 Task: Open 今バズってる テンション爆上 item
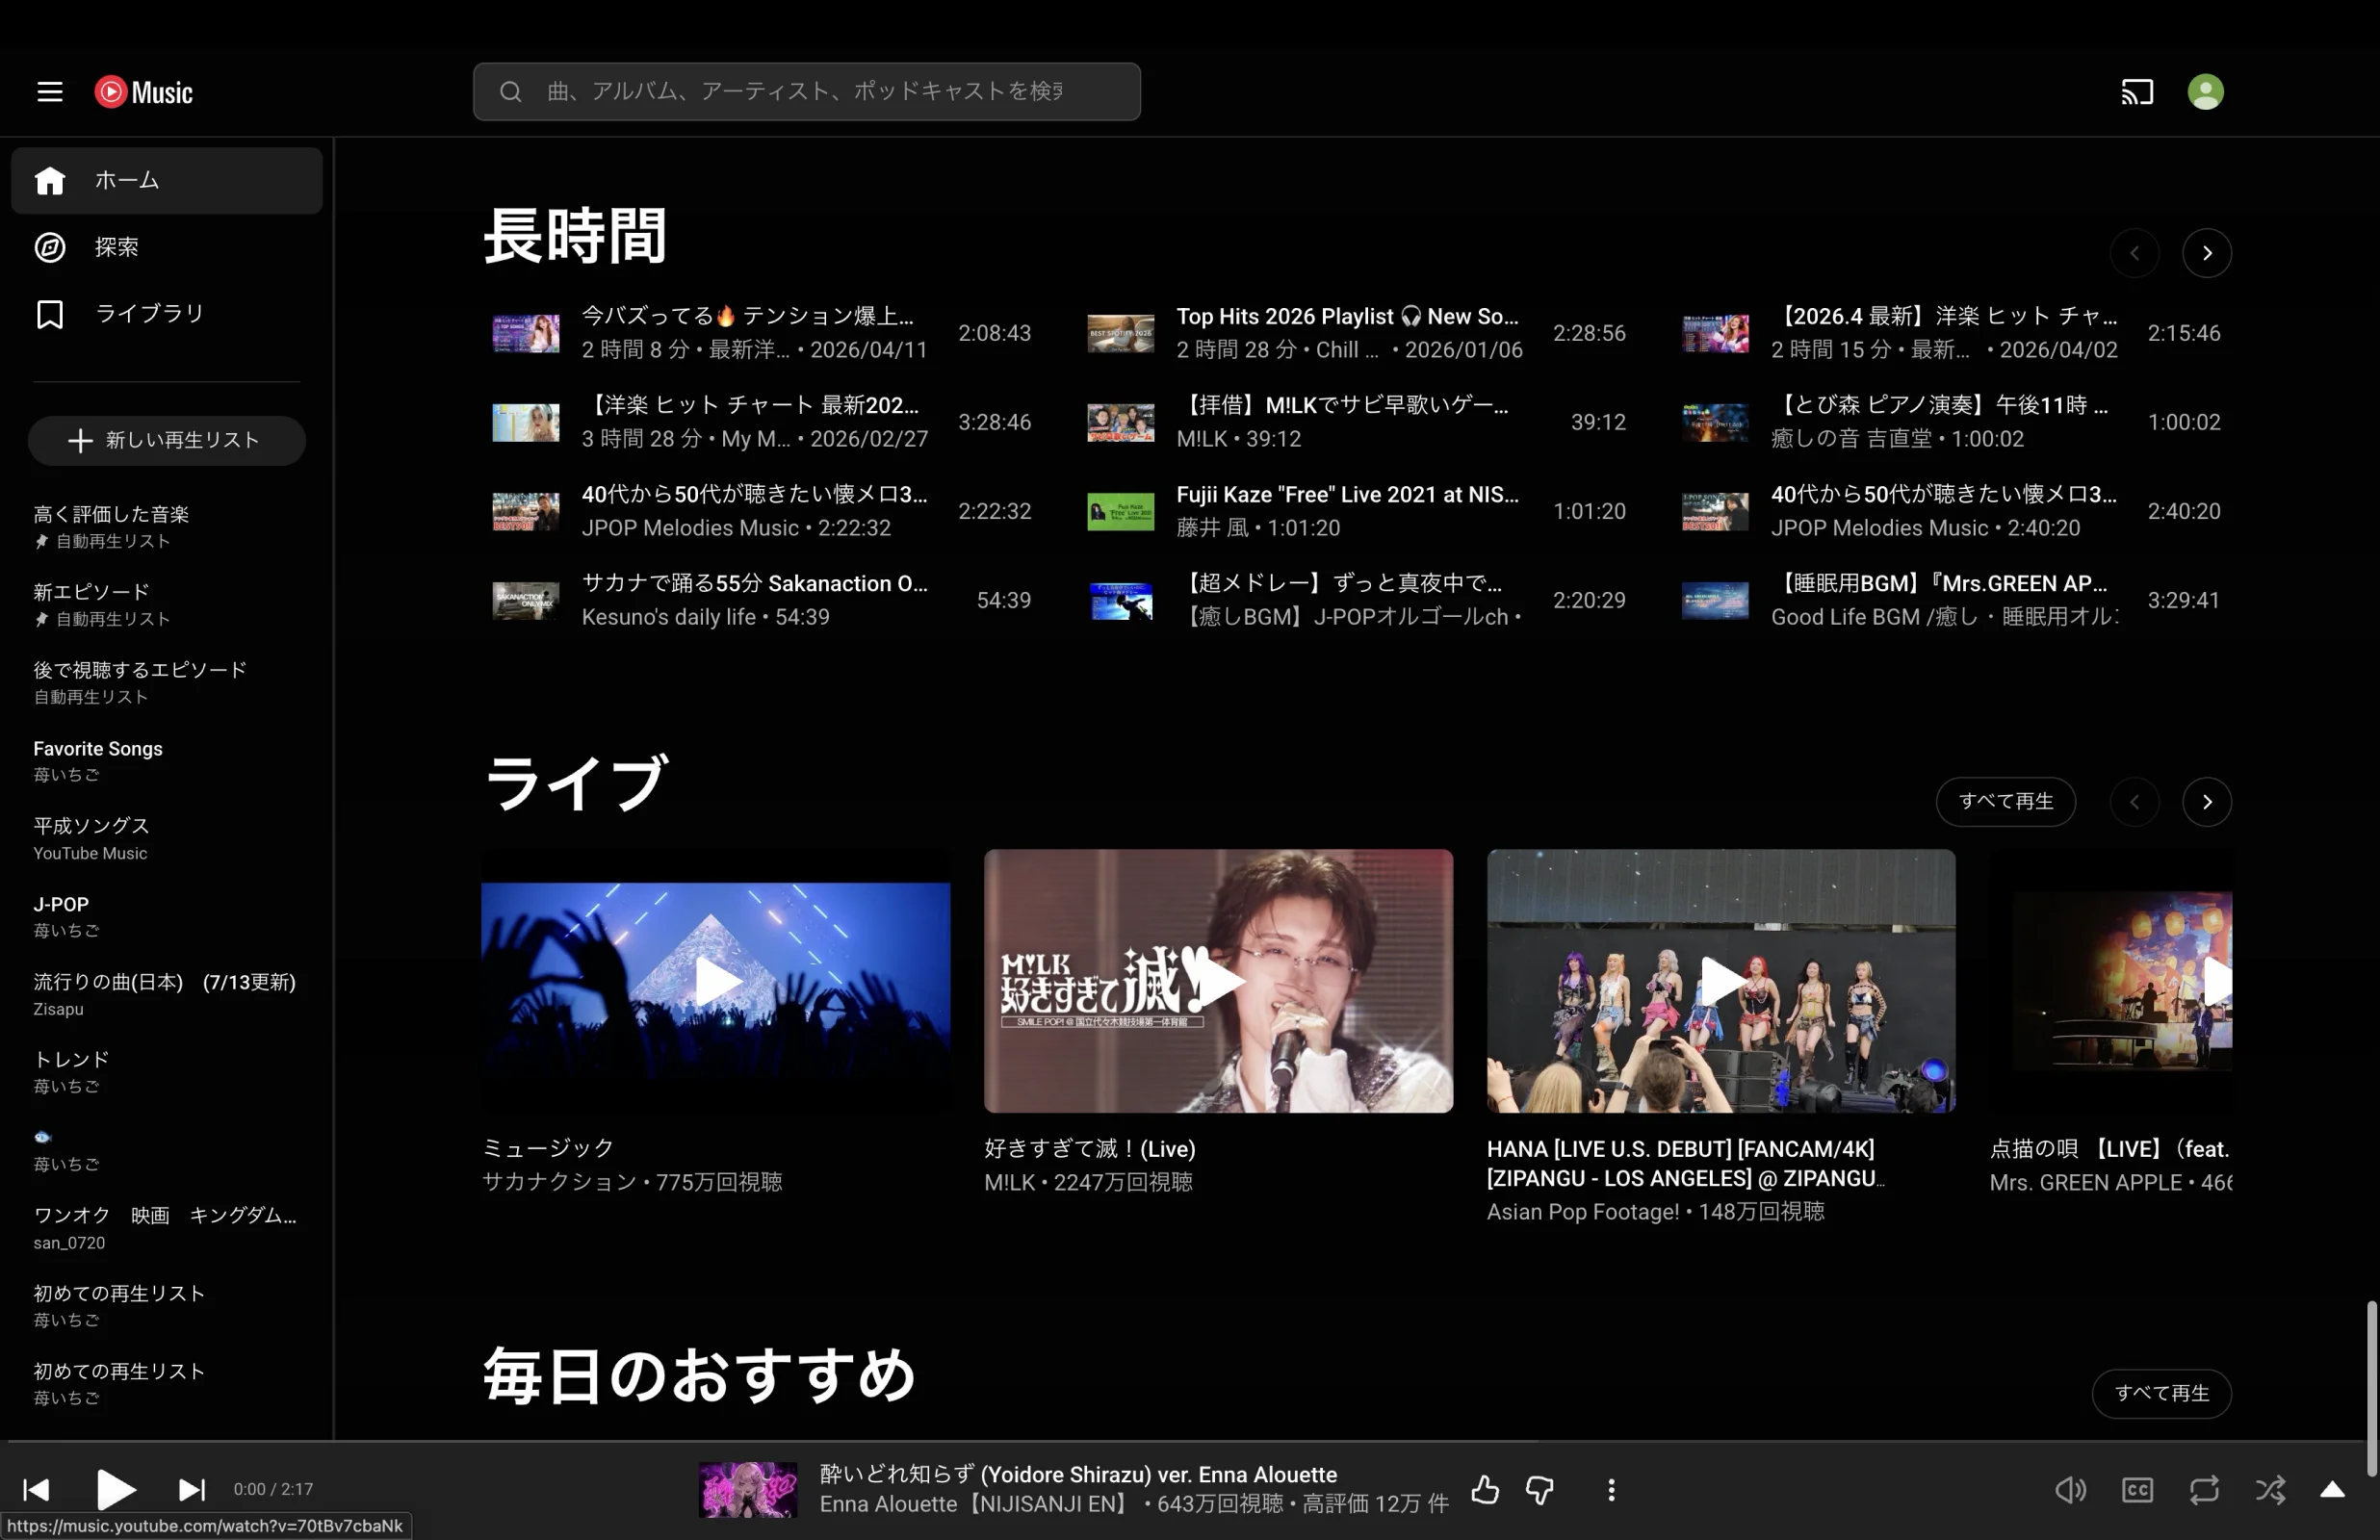coord(748,317)
